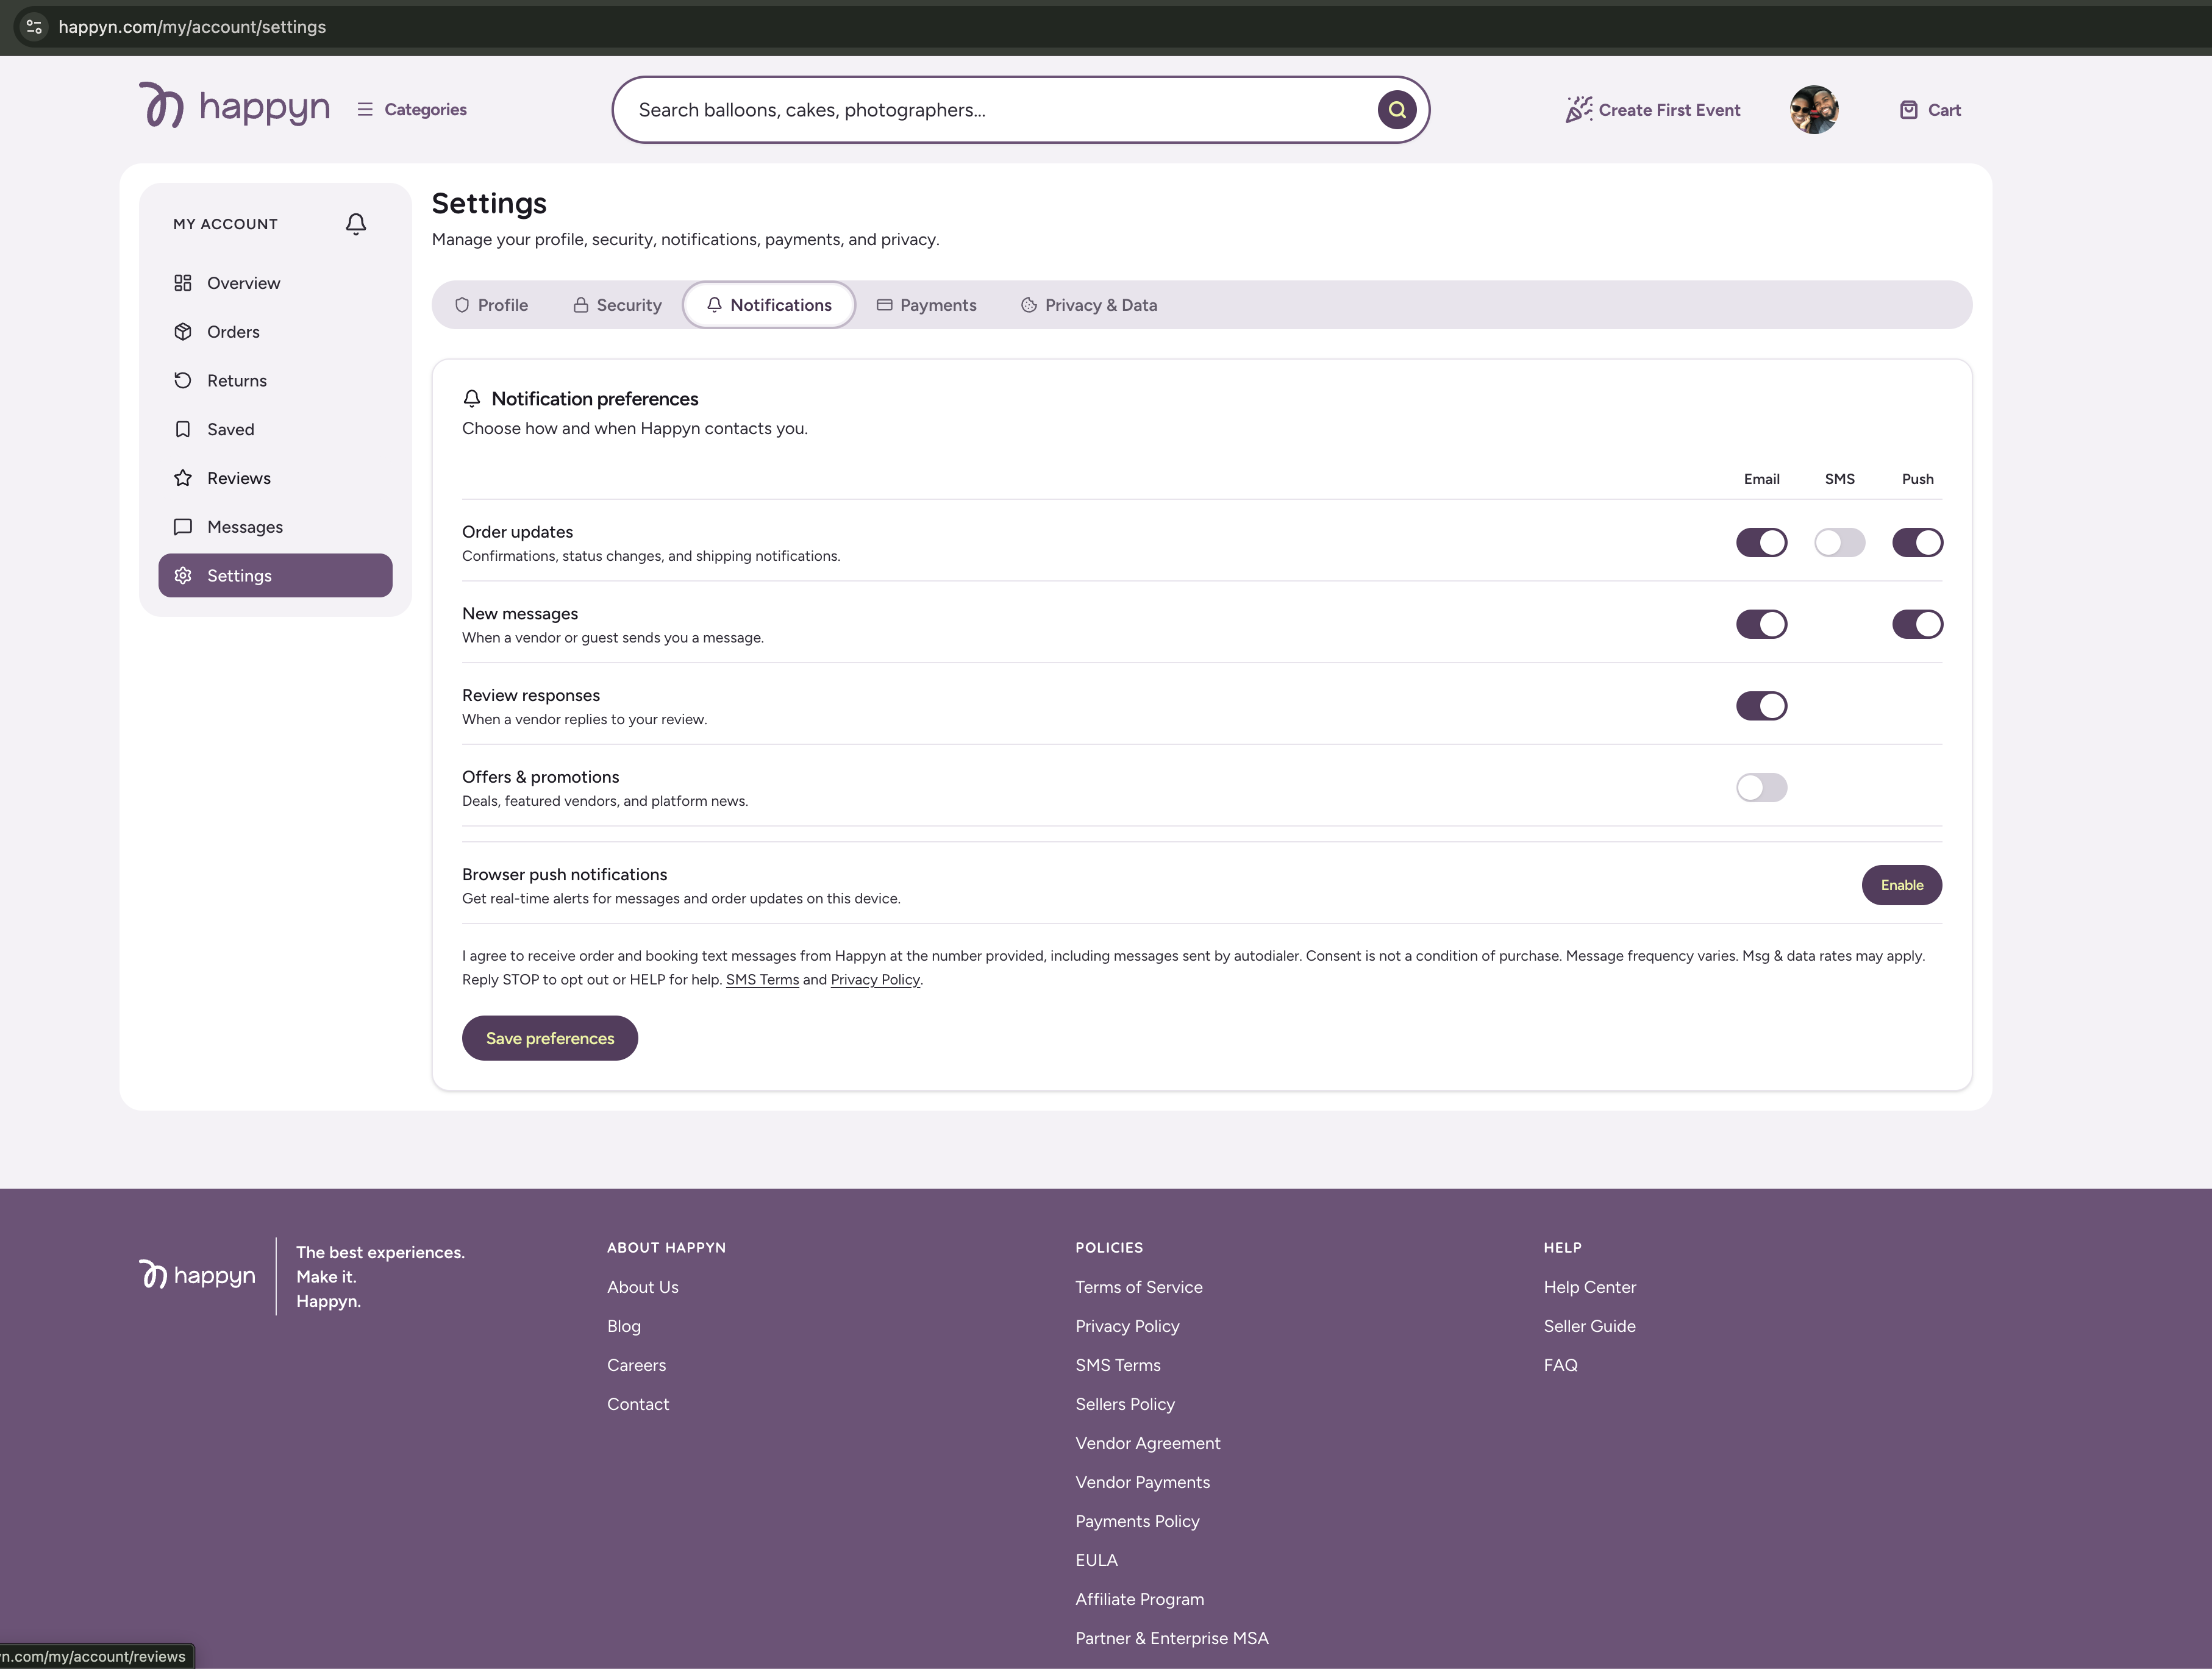
Task: Click the Save preferences button
Action: pos(550,1038)
